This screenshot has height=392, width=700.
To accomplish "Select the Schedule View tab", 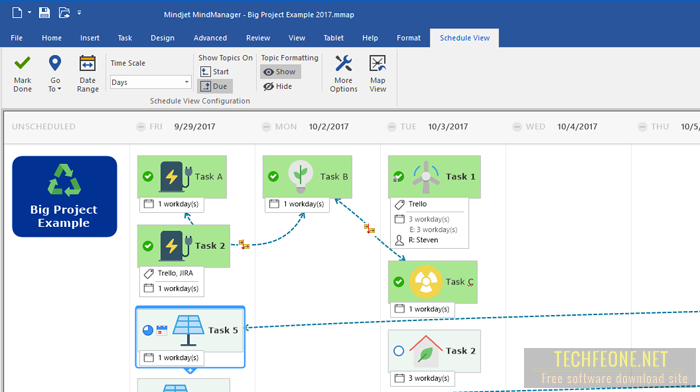I will tap(464, 38).
